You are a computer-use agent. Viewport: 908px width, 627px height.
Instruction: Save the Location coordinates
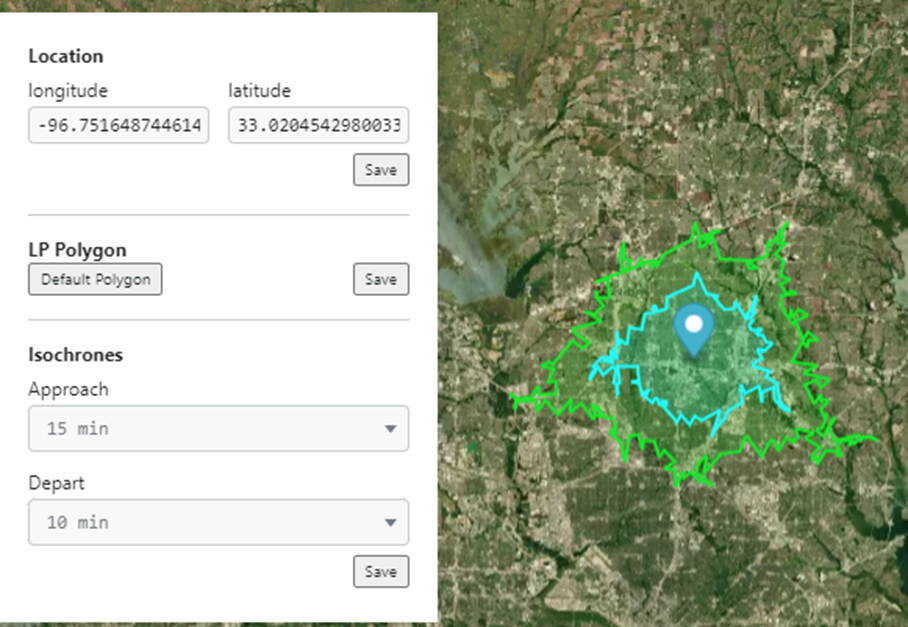[381, 170]
